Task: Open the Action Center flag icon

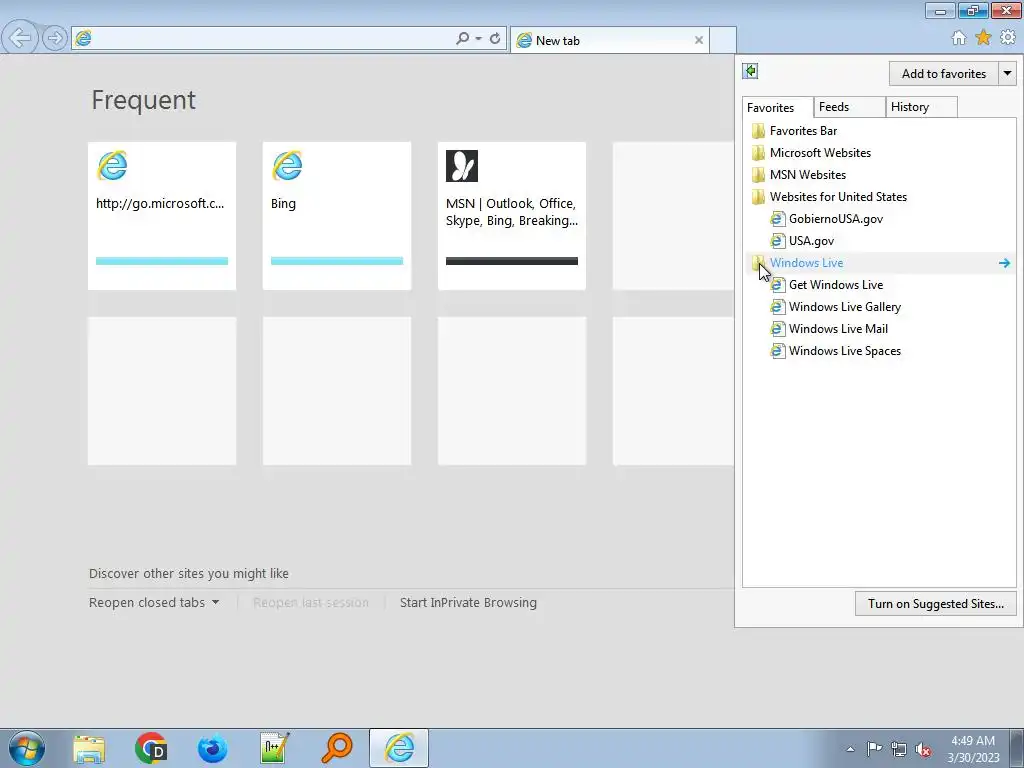Action: [x=874, y=748]
